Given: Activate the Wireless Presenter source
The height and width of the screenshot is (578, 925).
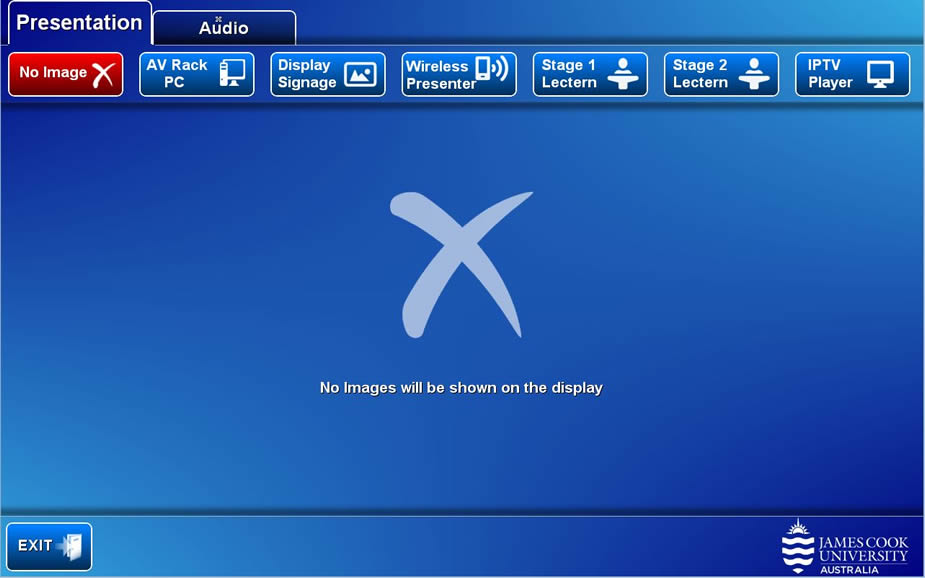Looking at the screenshot, I should [x=459, y=74].
